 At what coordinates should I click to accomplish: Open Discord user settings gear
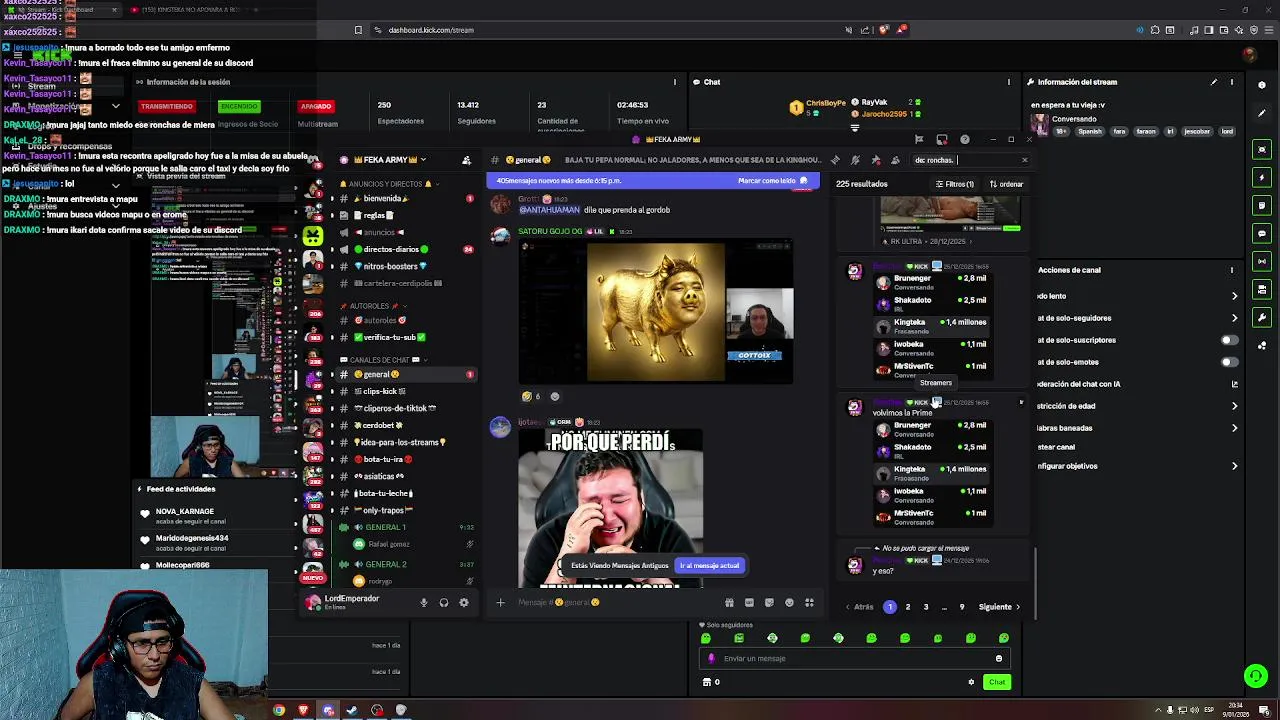tap(463, 602)
